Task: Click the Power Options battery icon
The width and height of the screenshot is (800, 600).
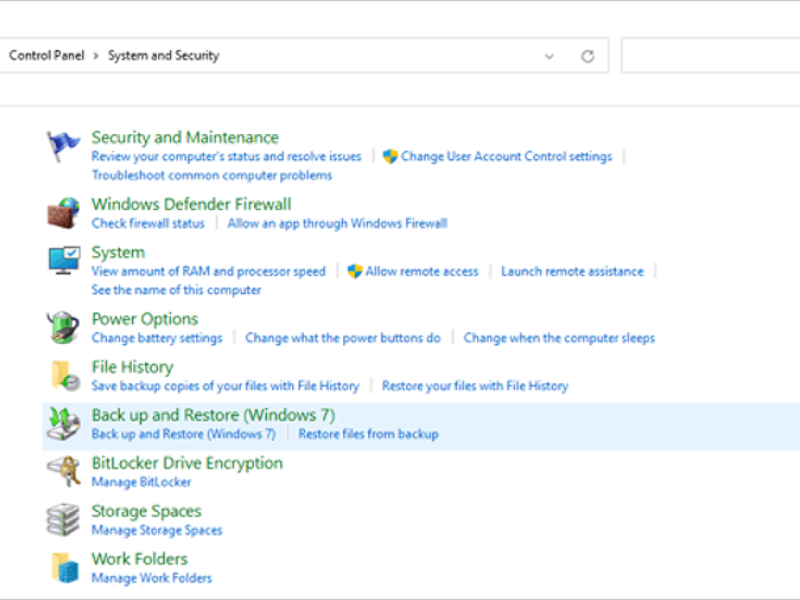Action: 63,327
